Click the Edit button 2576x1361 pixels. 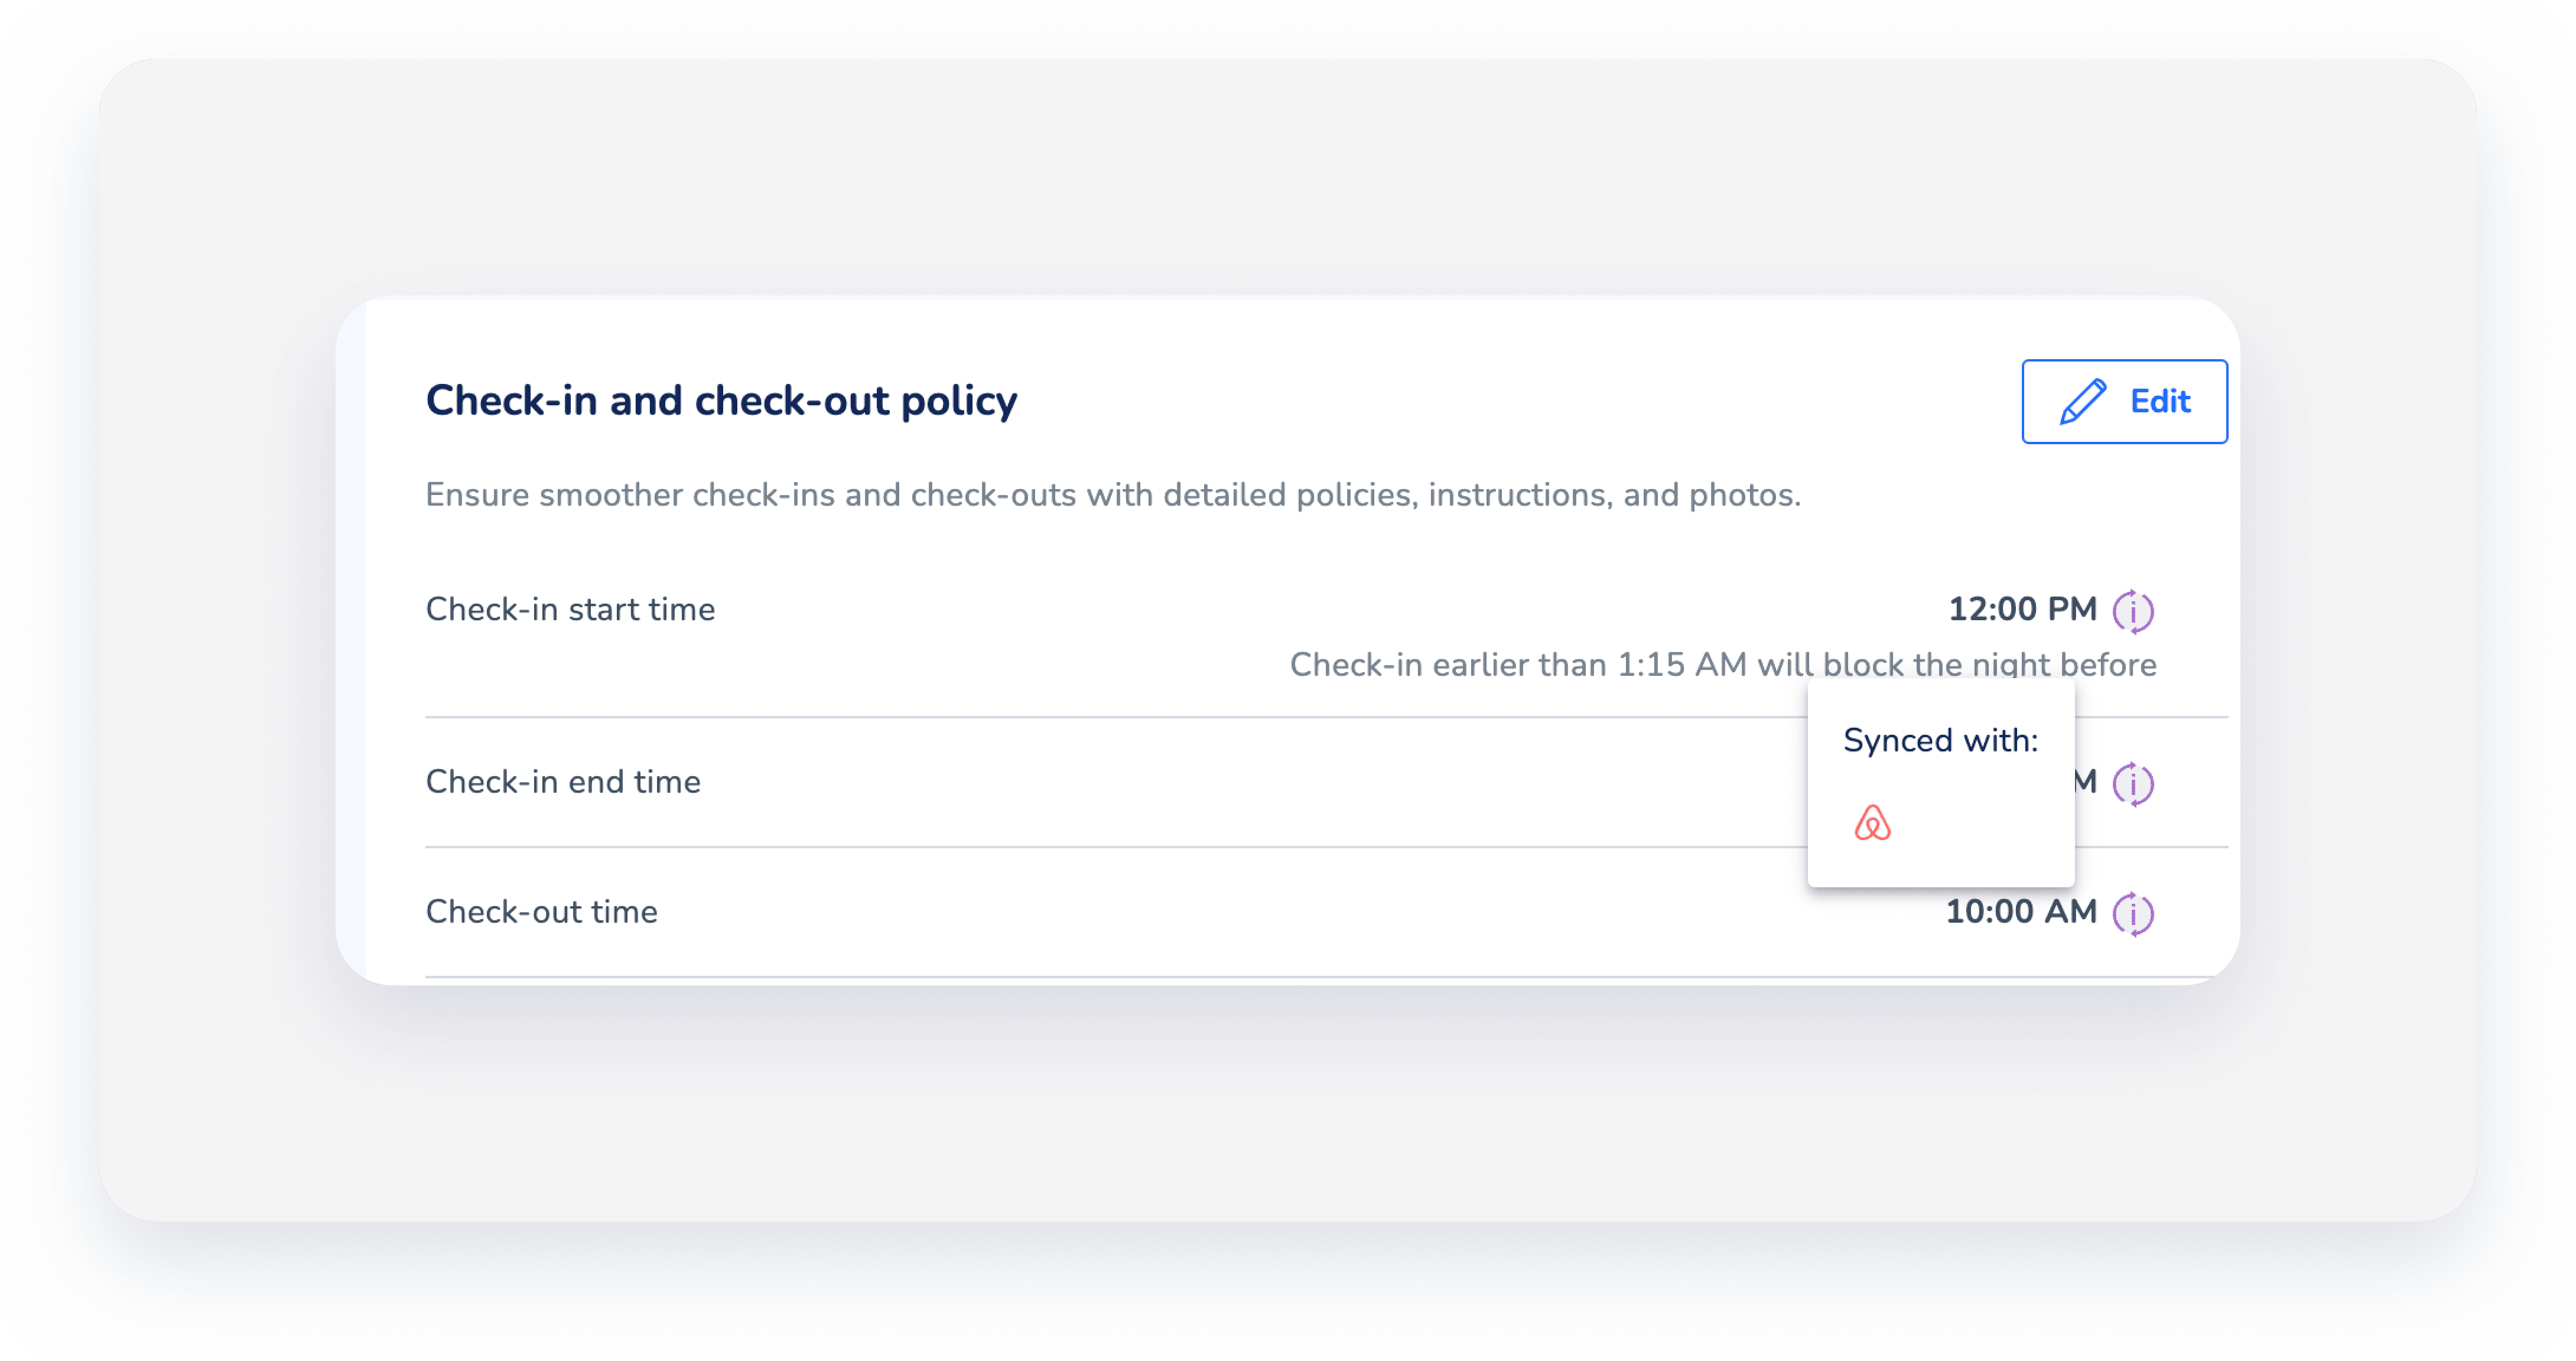tap(2124, 401)
